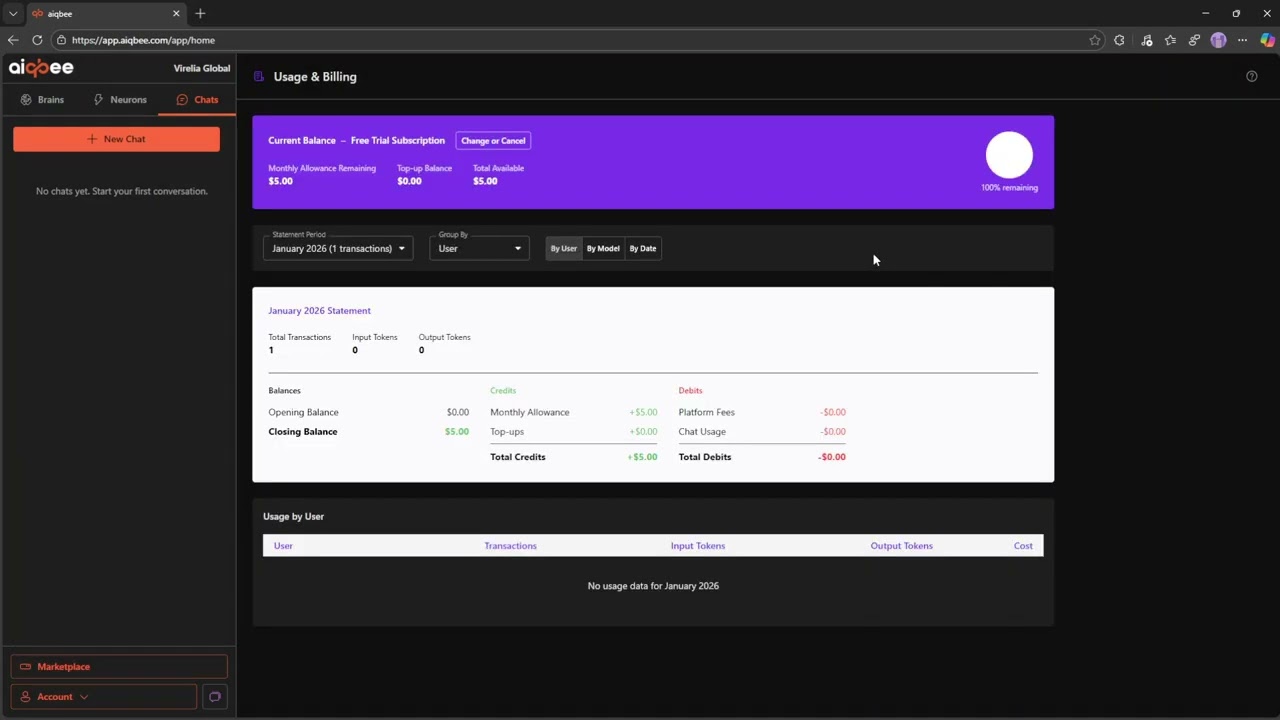Open the Copilot icon in the browser toolbar

tap(1267, 40)
